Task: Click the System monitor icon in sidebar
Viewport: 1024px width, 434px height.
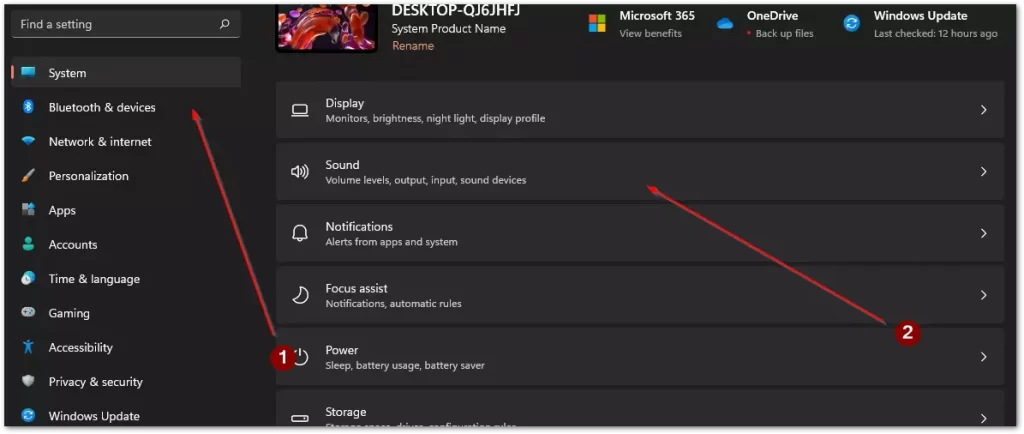Action: (x=28, y=72)
